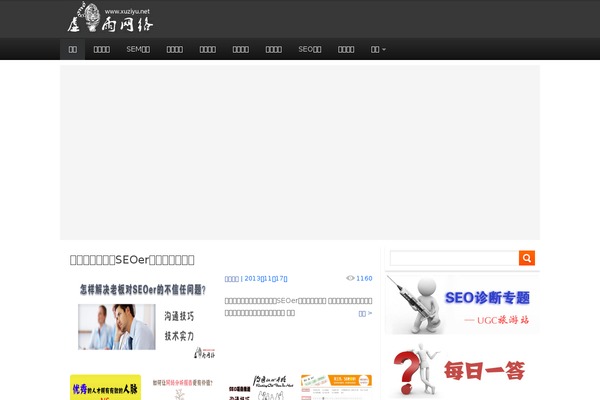
Task: Click the read-more link after the excerpt
Action: pyautogui.click(x=365, y=313)
